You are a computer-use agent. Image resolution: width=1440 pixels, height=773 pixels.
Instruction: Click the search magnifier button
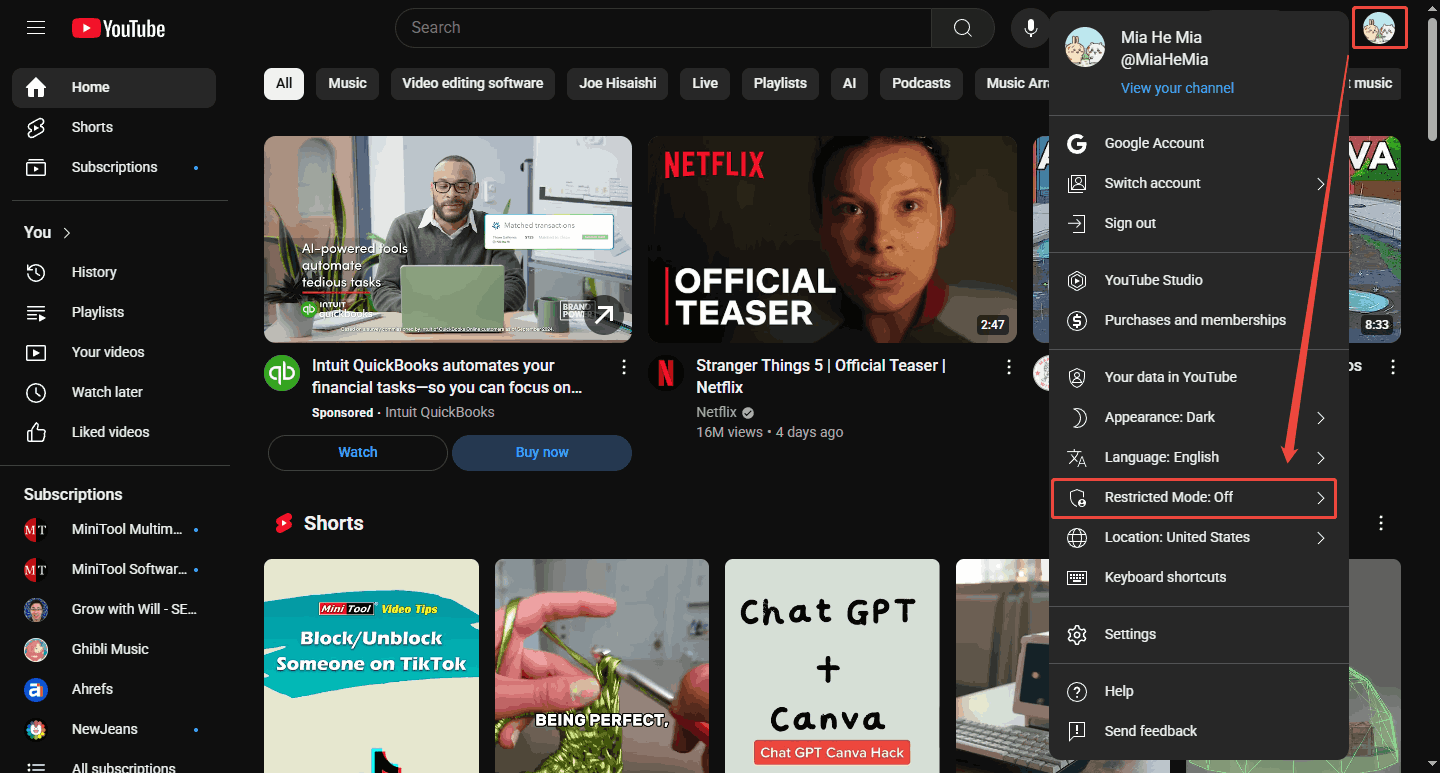coord(962,28)
